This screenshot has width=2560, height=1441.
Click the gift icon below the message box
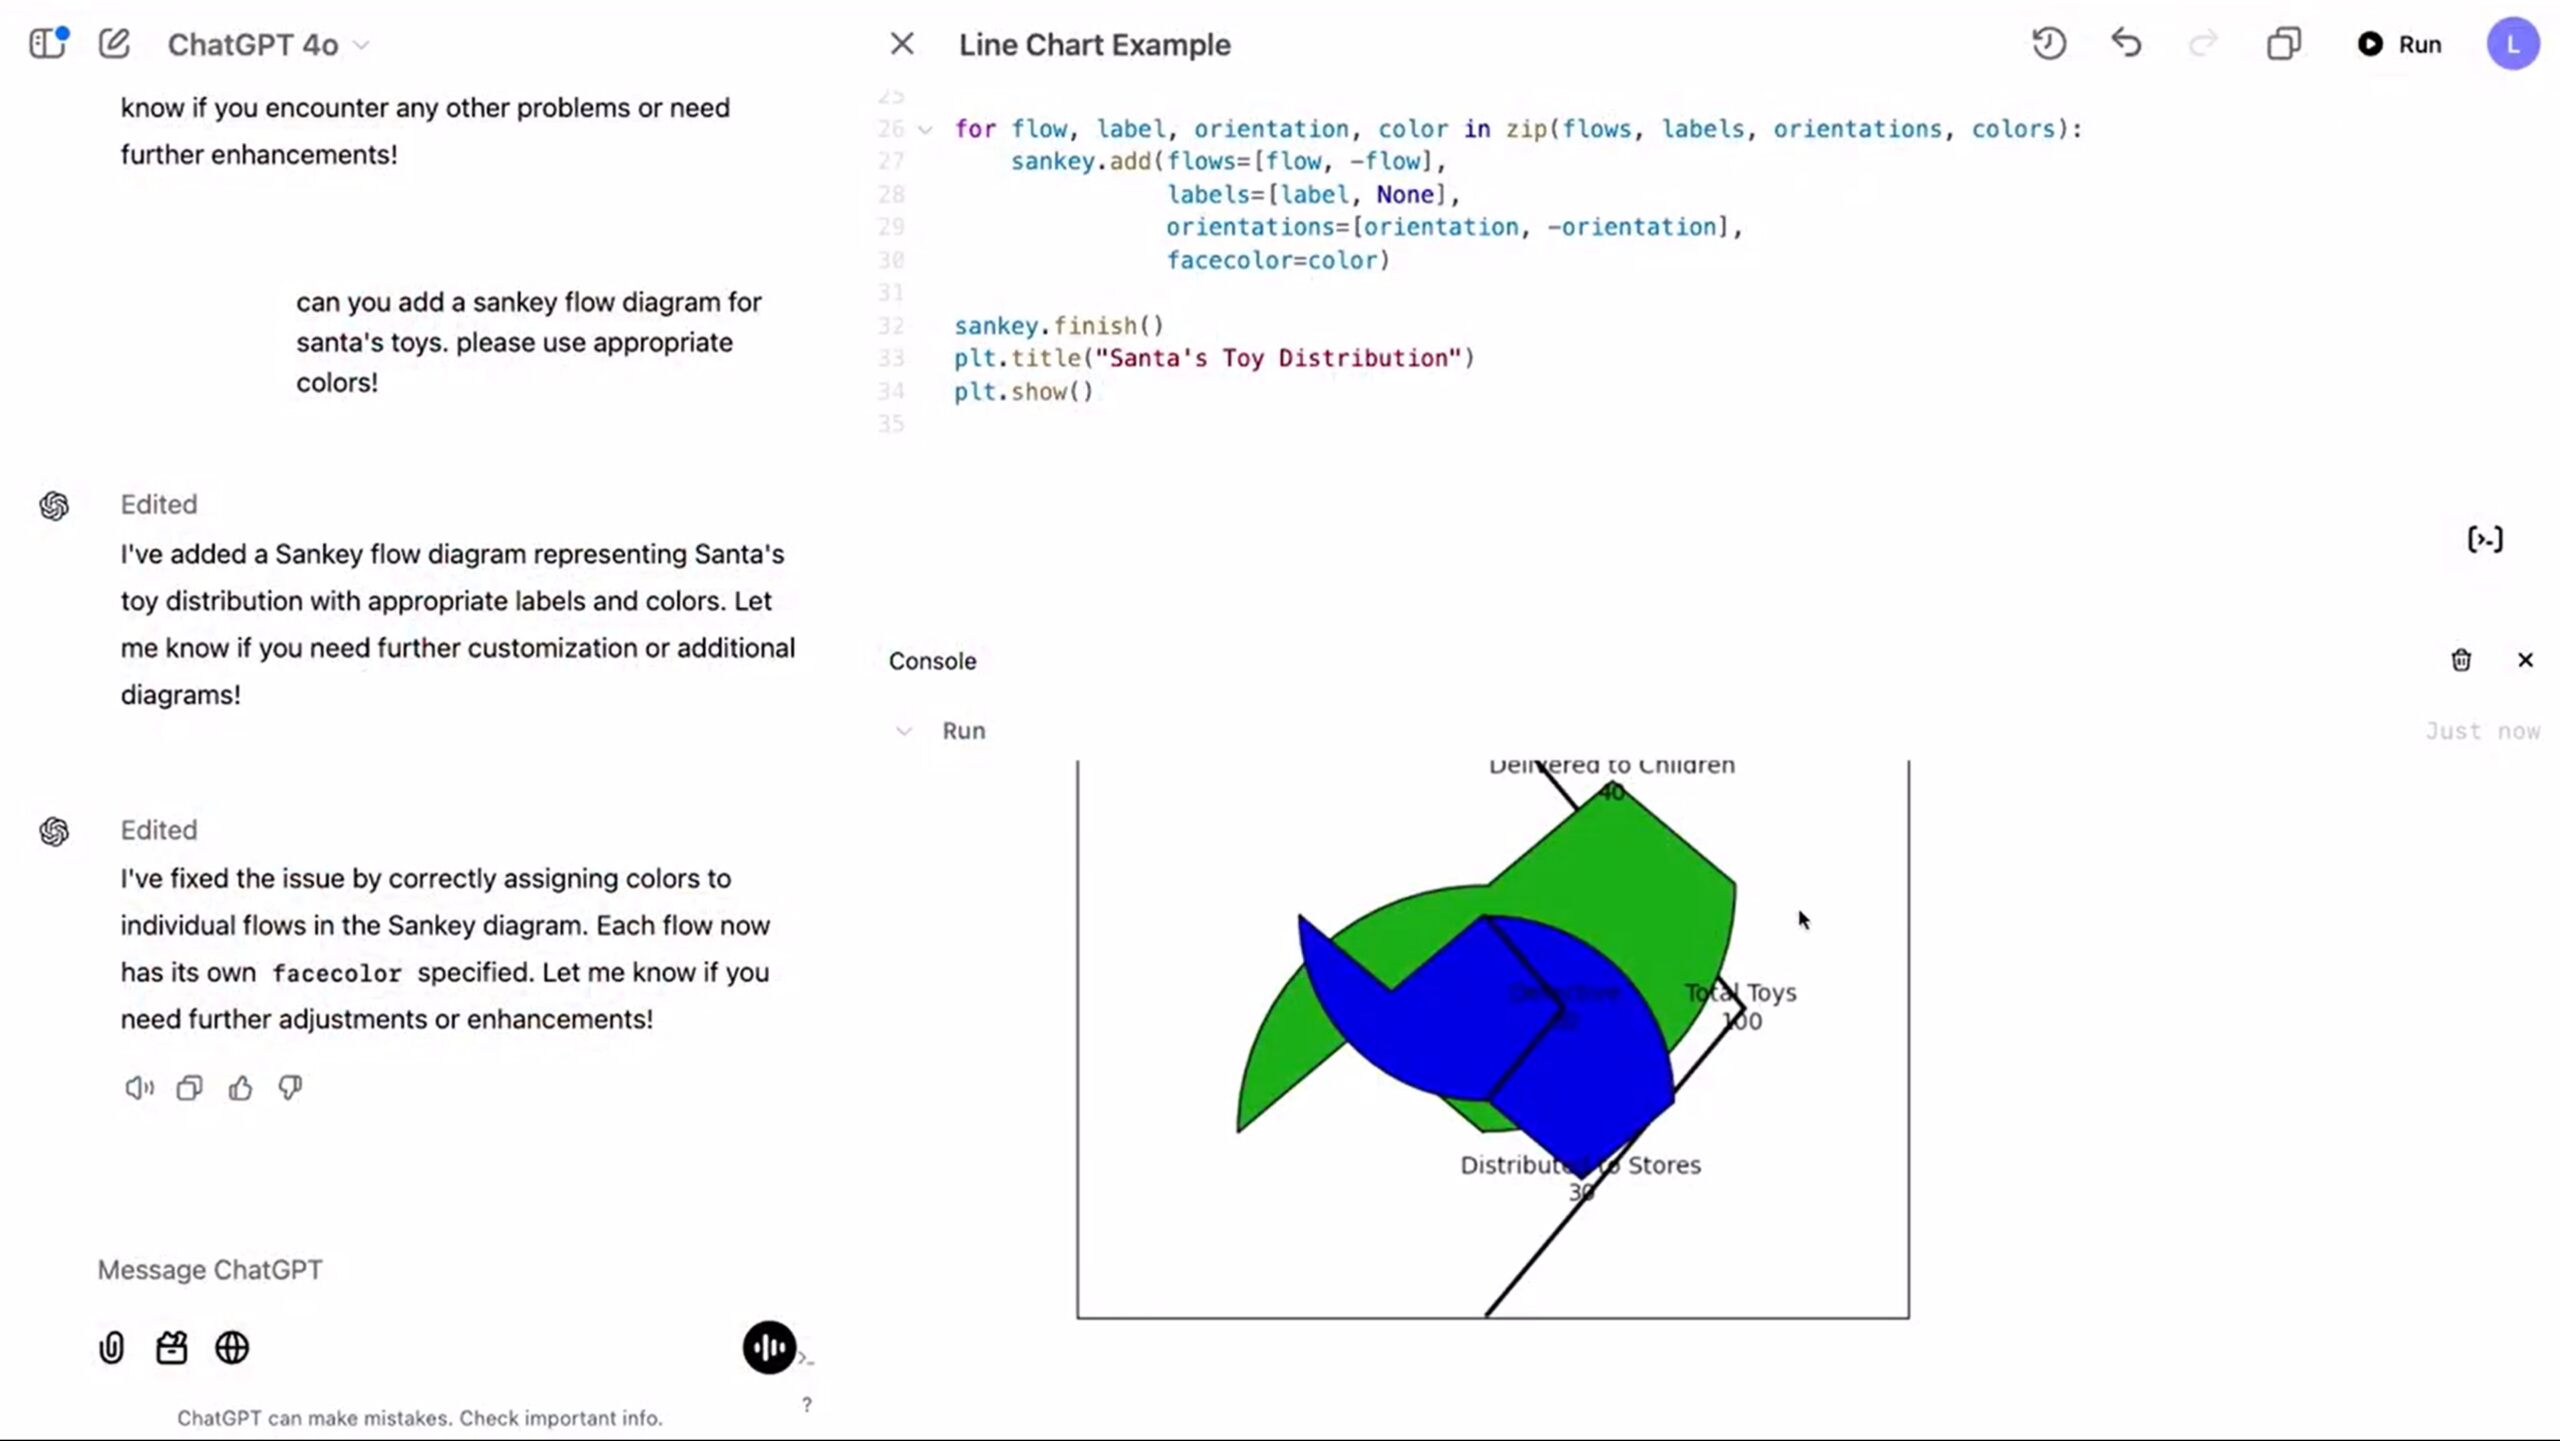tap(172, 1348)
